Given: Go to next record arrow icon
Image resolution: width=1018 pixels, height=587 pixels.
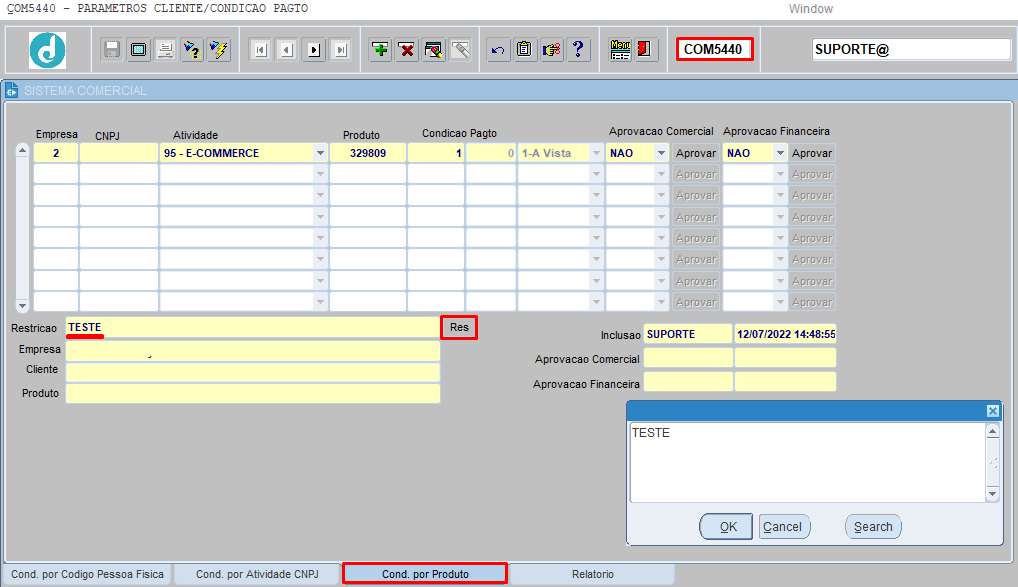Looking at the screenshot, I should pyautogui.click(x=314, y=50).
